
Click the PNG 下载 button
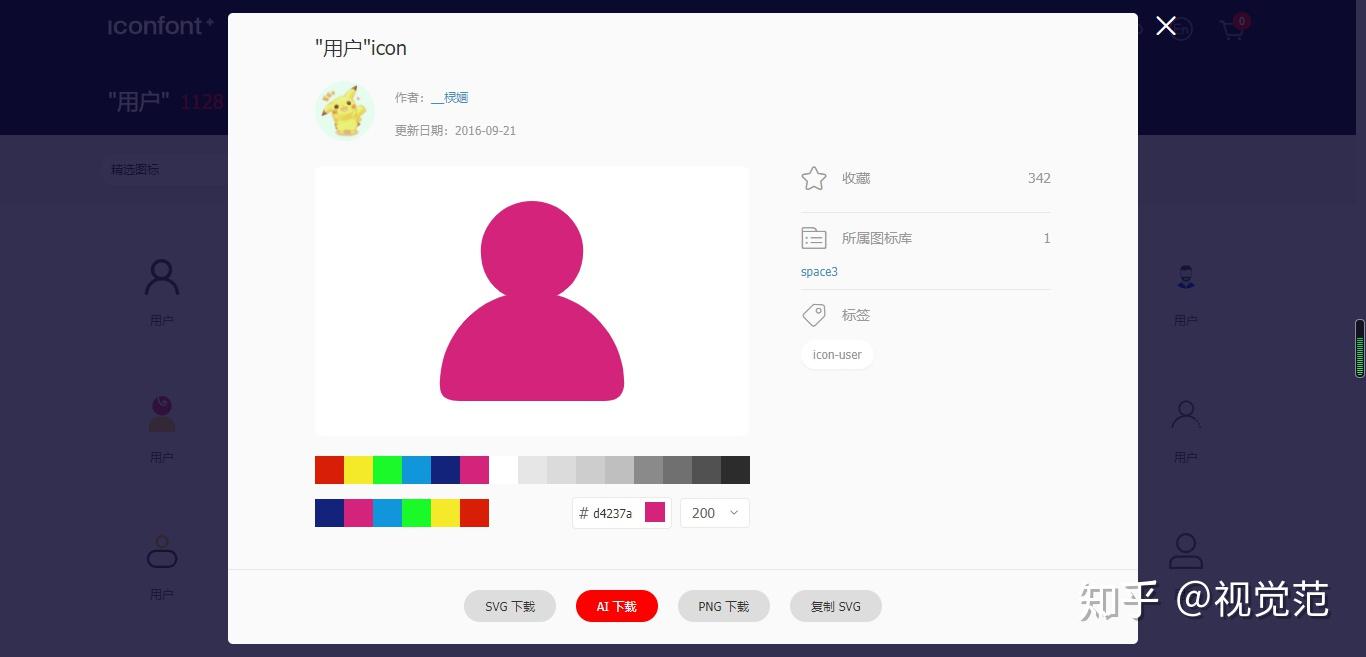(x=724, y=606)
